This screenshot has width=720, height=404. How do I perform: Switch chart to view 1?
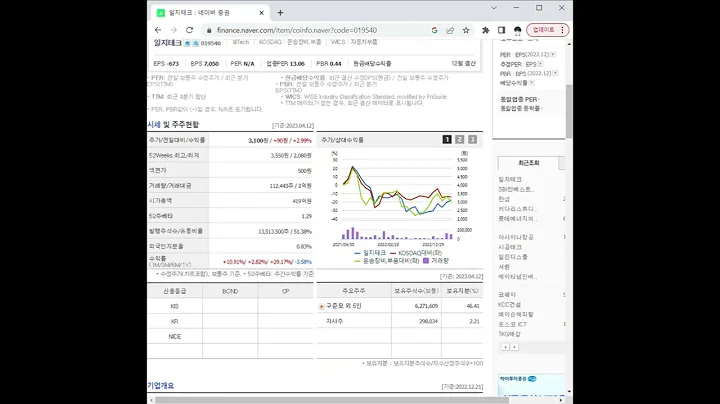[x=447, y=140]
